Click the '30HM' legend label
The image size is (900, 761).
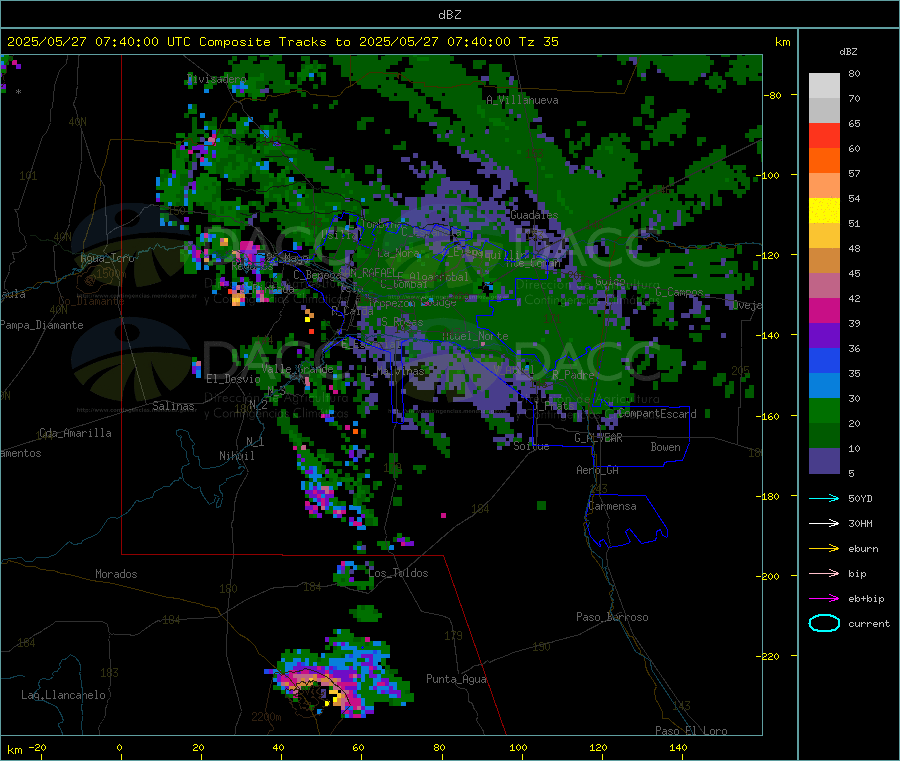pos(860,523)
